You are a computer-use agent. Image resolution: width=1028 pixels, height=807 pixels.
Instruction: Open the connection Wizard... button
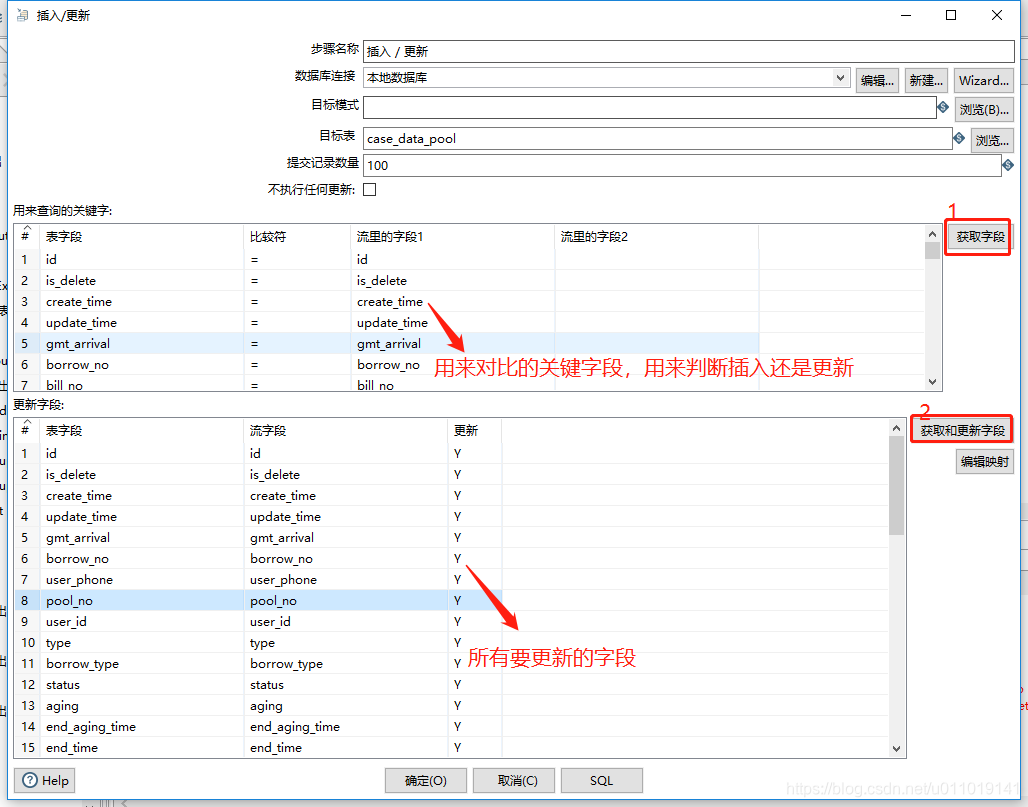(983, 81)
